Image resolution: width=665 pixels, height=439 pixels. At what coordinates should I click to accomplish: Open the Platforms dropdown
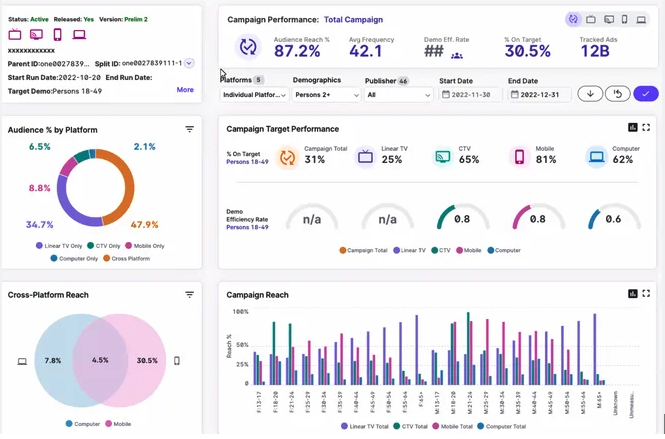pos(254,95)
